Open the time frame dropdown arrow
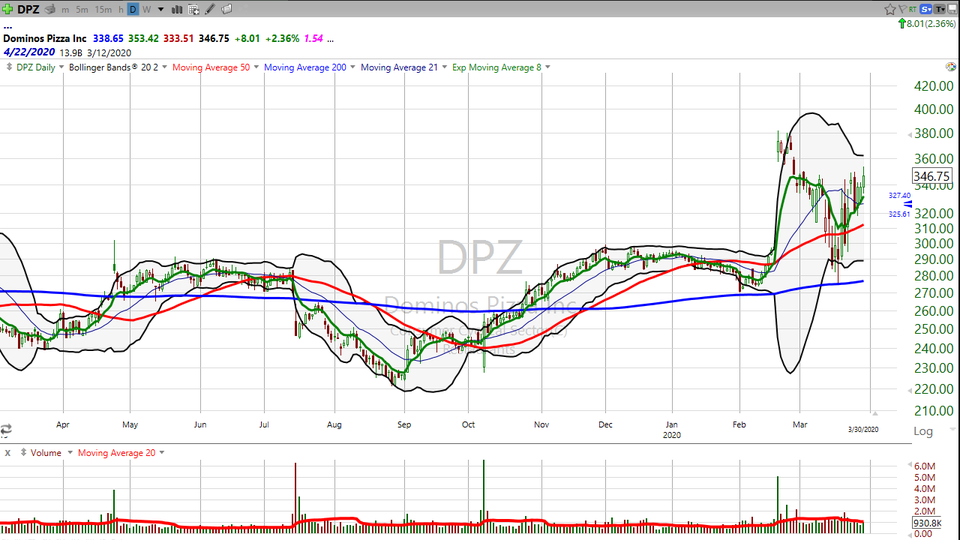This screenshot has width=960, height=540. tap(161, 9)
